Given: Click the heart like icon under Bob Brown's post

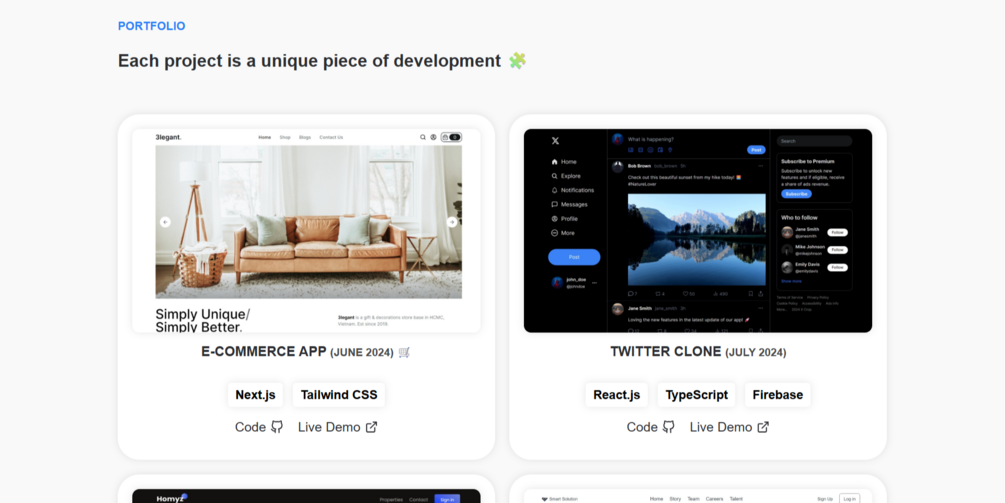Looking at the screenshot, I should pyautogui.click(x=685, y=293).
